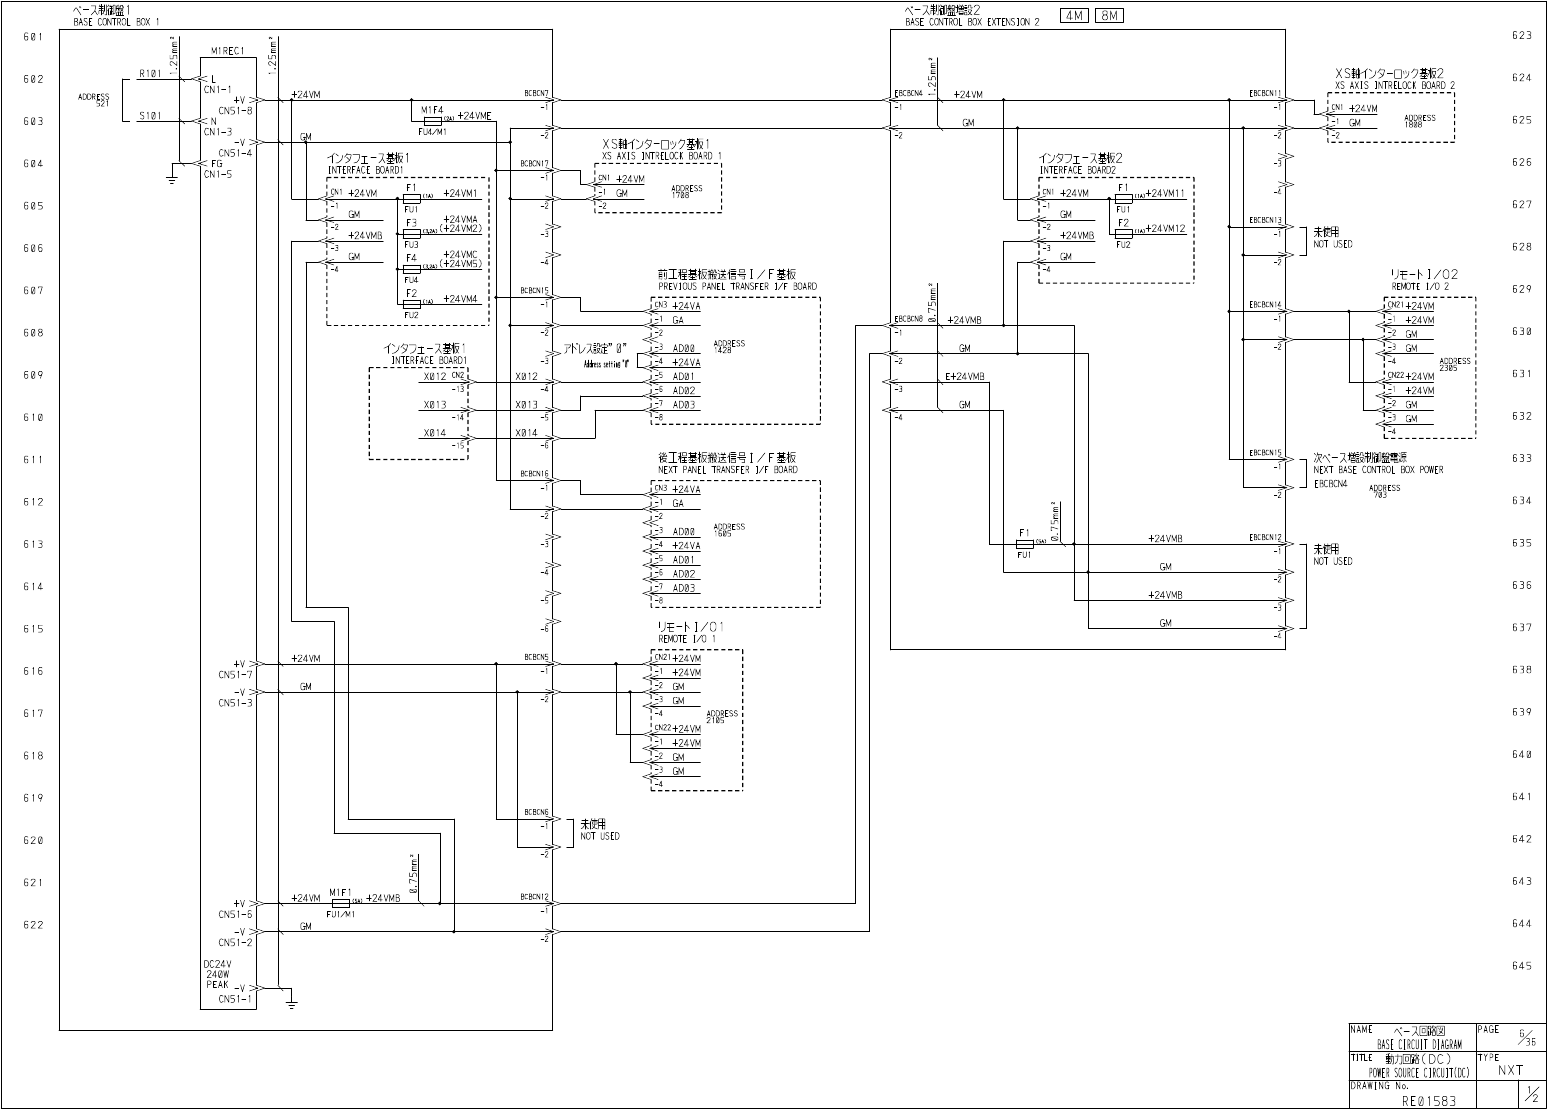The width and height of the screenshot is (1547, 1109).
Task: Select the Next Panel Transfer I/F Board label
Action: pos(727,470)
